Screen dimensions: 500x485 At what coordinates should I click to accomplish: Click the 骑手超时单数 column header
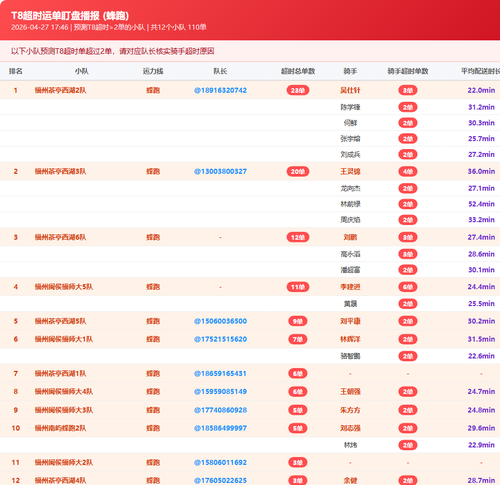(x=408, y=71)
